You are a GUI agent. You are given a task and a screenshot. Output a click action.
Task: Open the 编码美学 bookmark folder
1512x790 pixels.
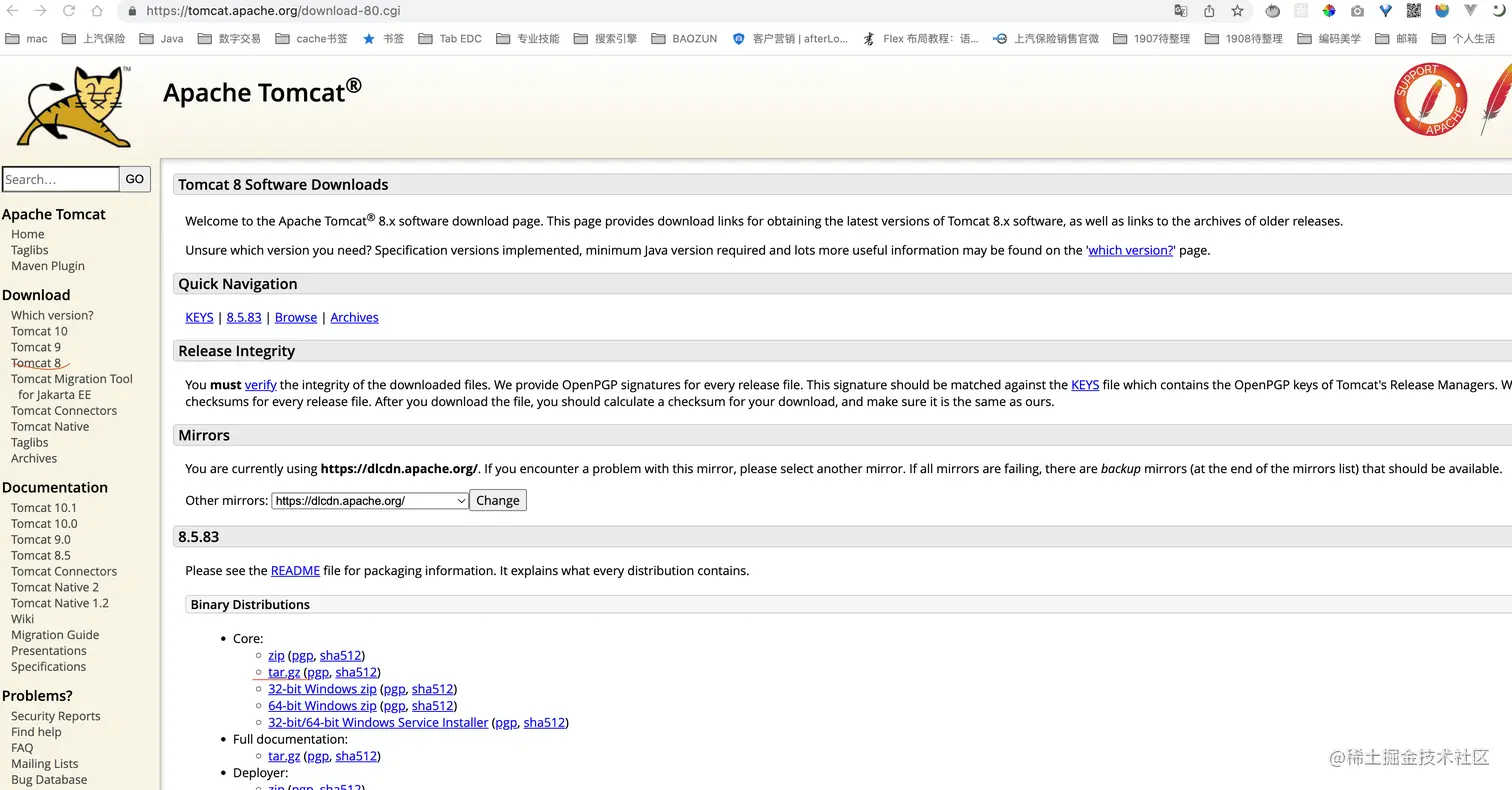tap(1329, 39)
